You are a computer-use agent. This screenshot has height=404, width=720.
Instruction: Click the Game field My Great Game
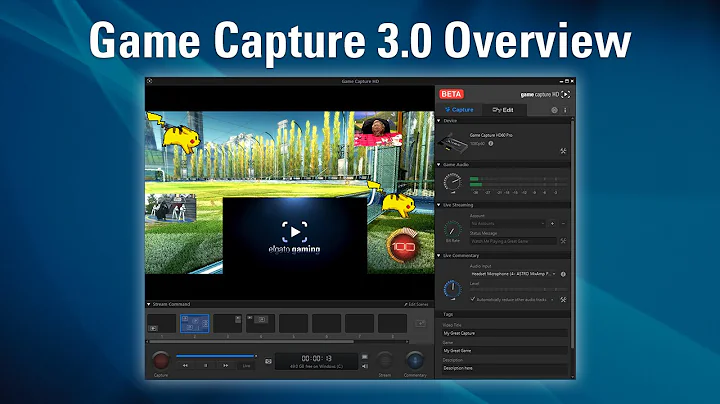coord(505,351)
